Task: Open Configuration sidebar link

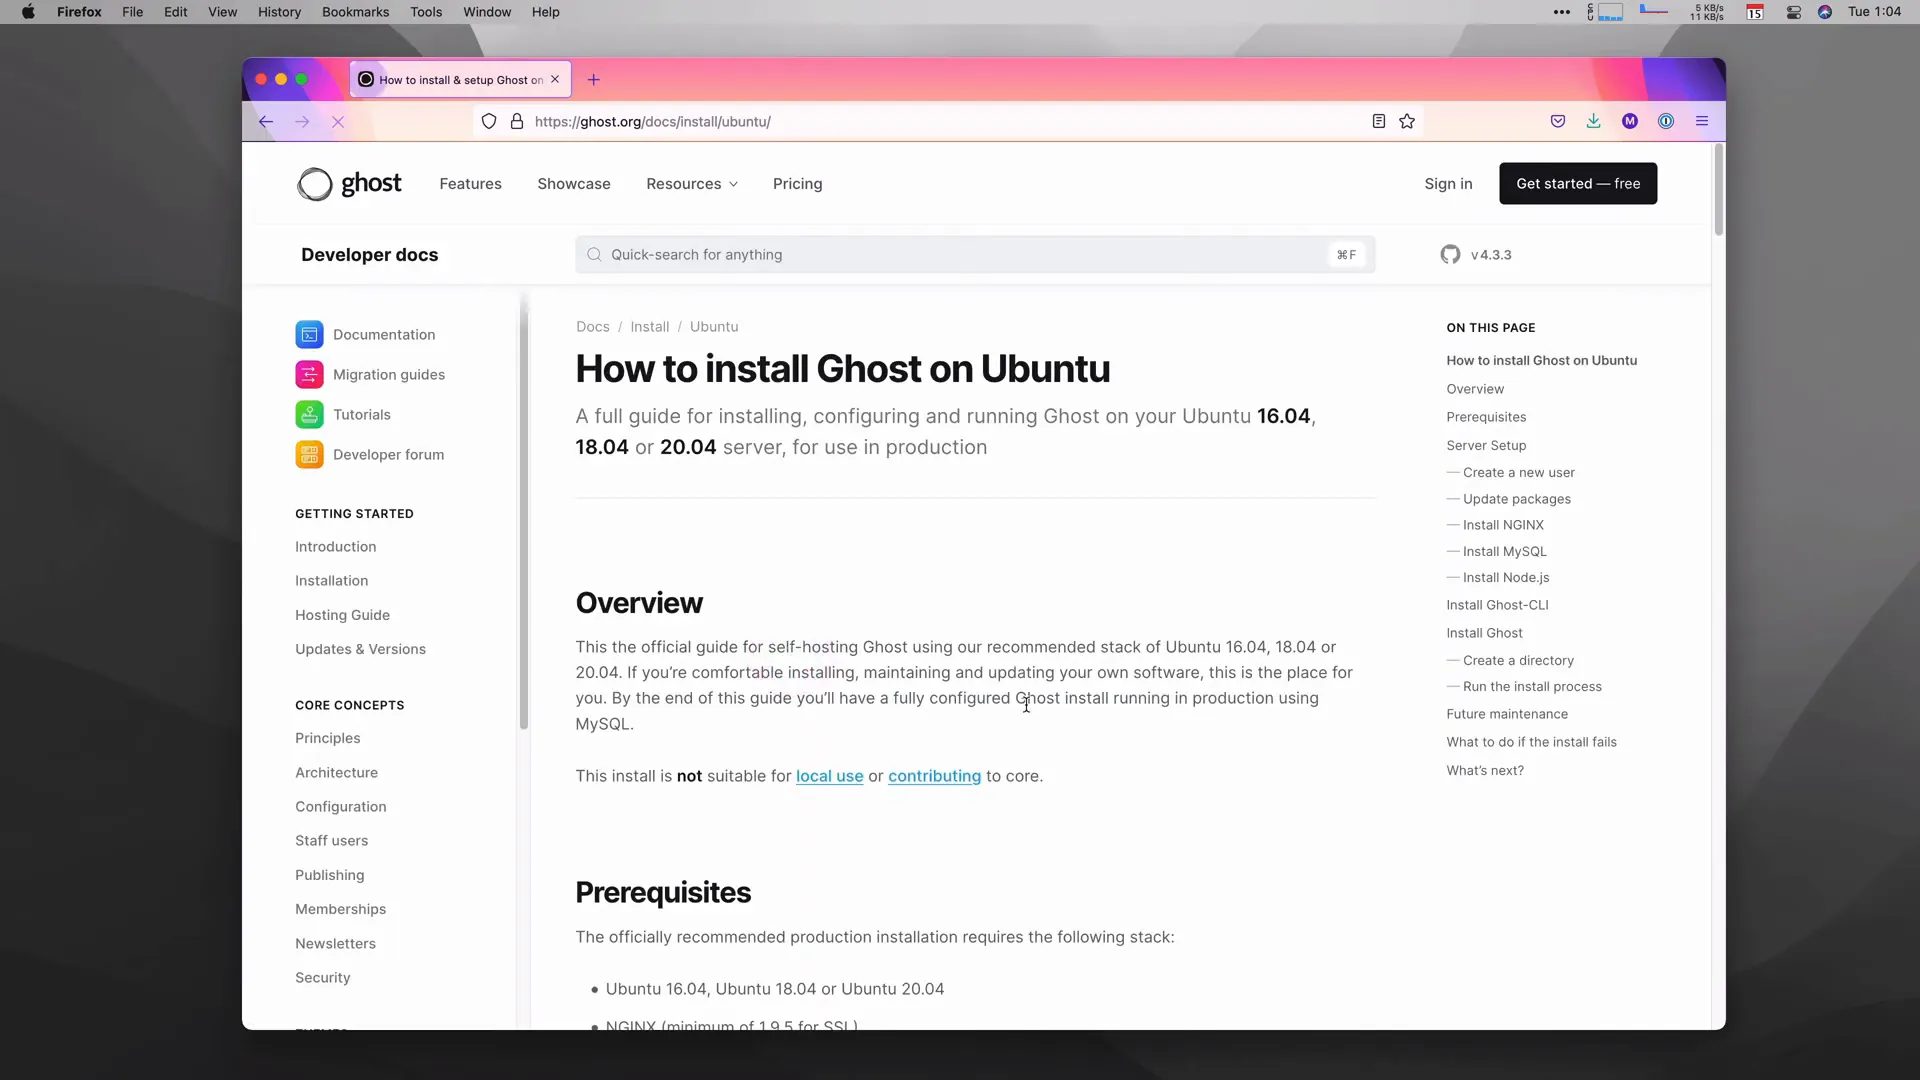Action: (341, 807)
